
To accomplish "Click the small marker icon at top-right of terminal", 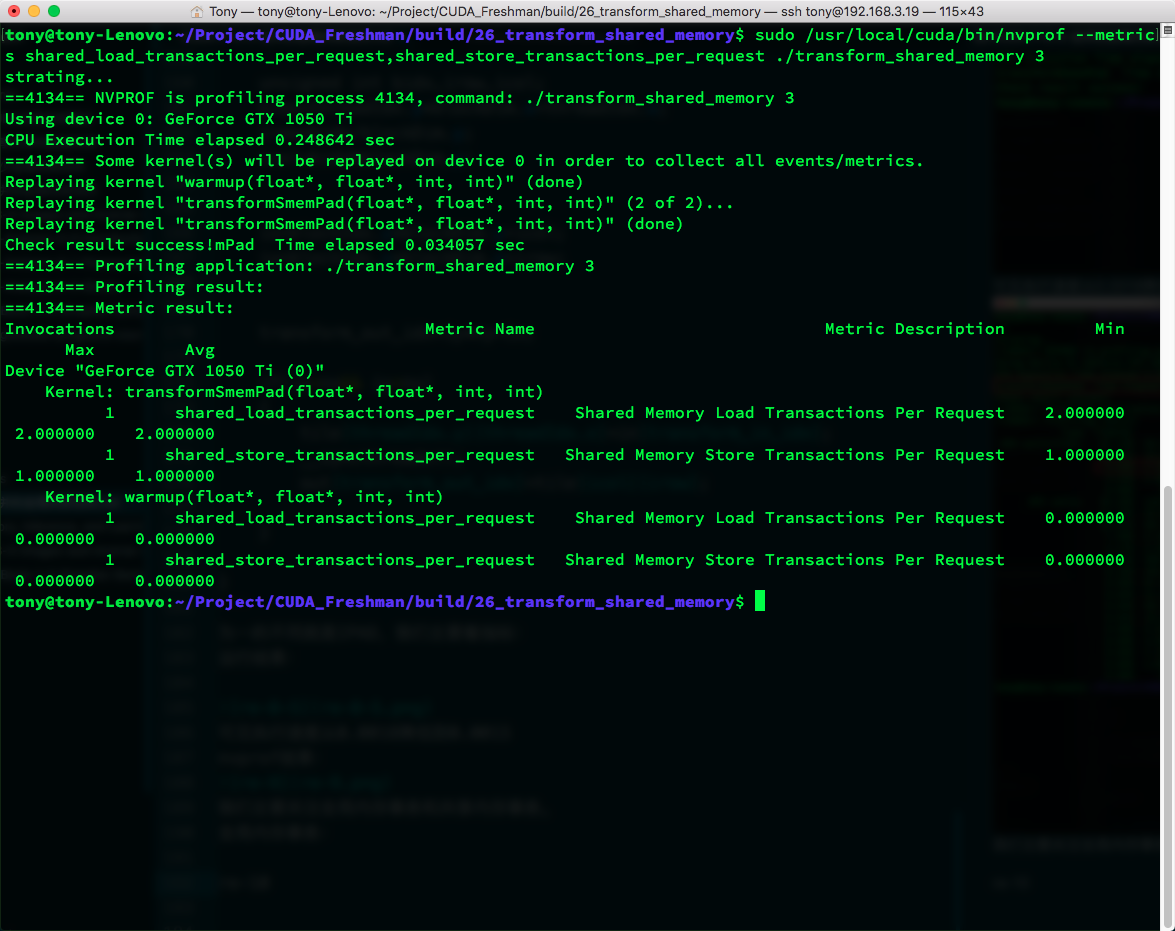I will click(x=1161, y=35).
